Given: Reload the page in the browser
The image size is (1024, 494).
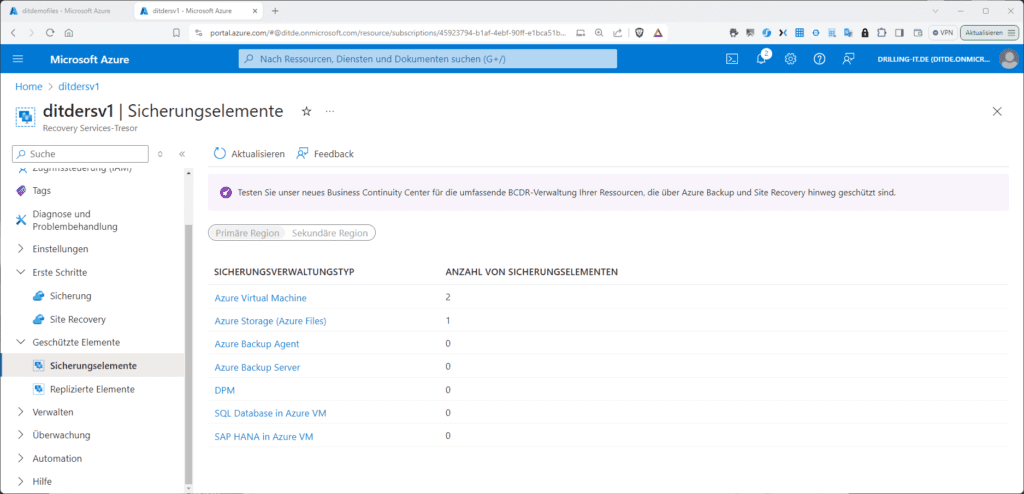Looking at the screenshot, I should point(50,33).
